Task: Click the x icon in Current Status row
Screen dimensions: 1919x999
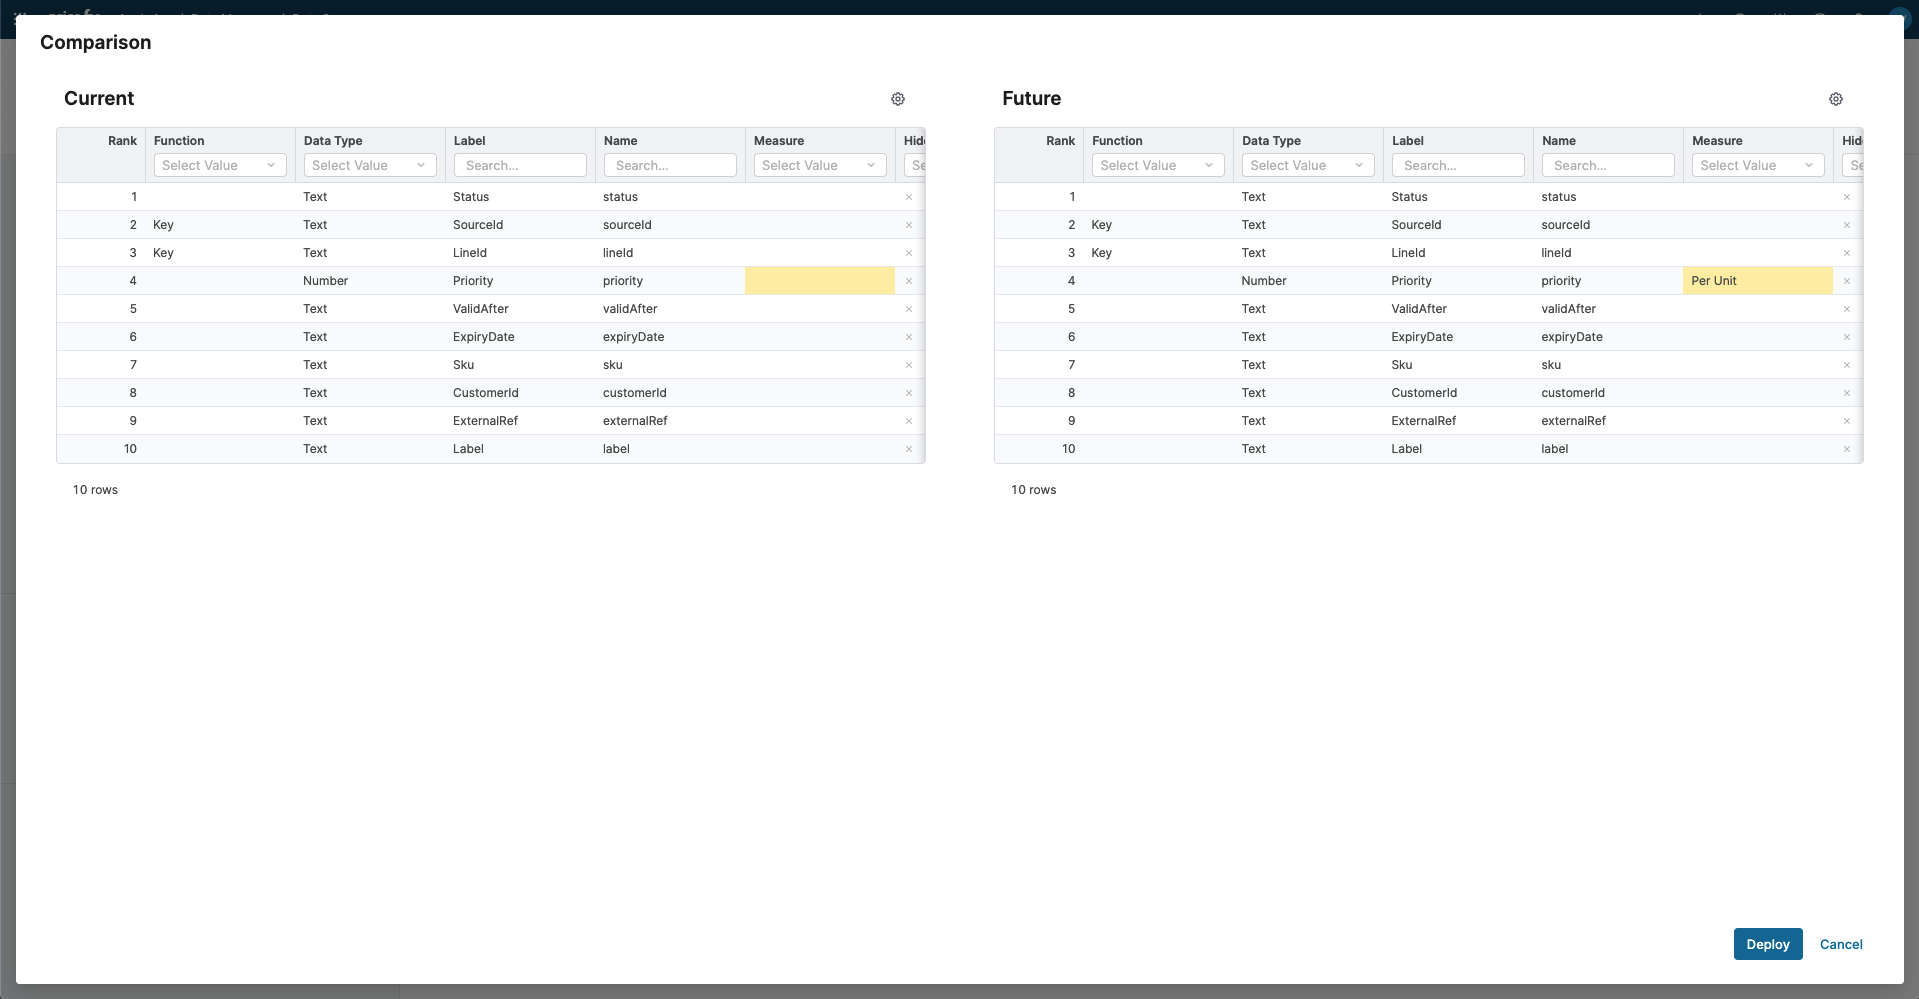Action: click(909, 197)
